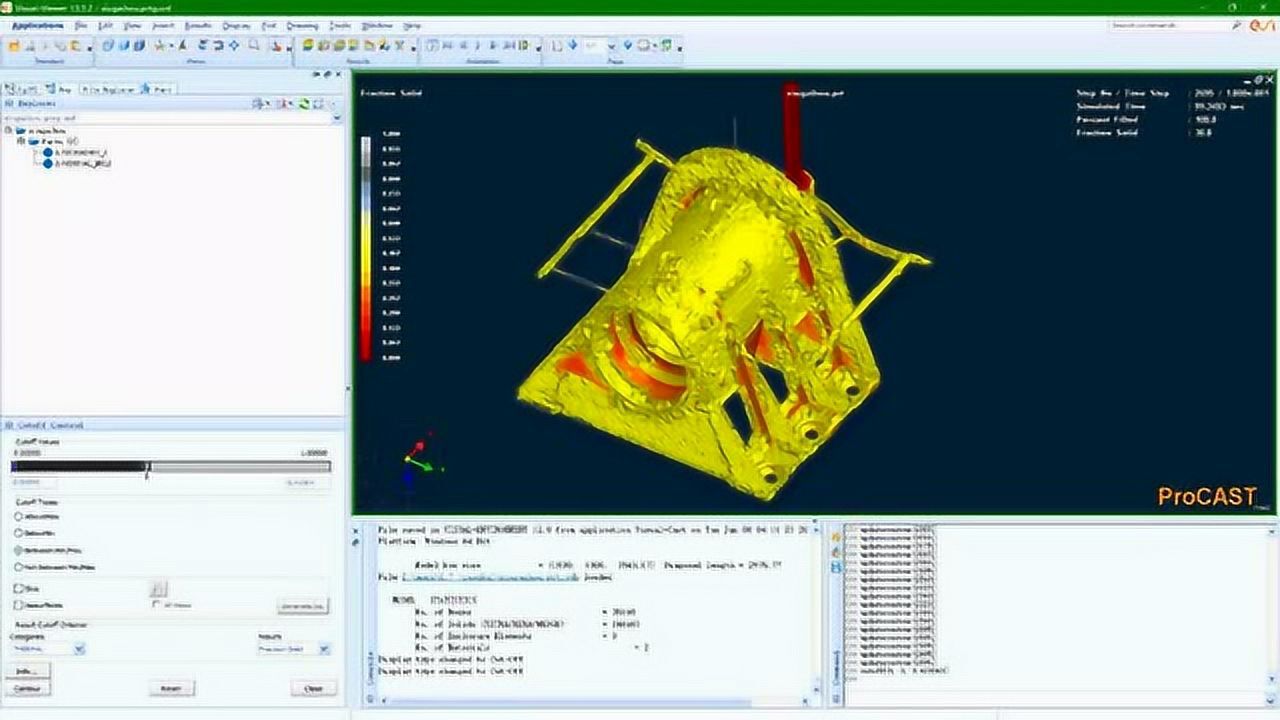Click the small square icon beside Slice
The image size is (1280, 720).
click(158, 589)
